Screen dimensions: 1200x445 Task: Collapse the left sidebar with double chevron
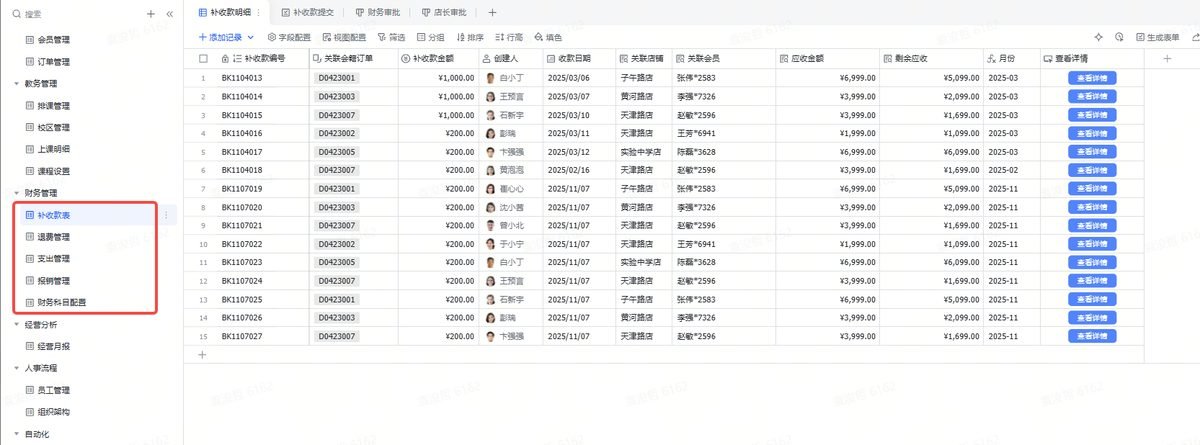coord(169,14)
